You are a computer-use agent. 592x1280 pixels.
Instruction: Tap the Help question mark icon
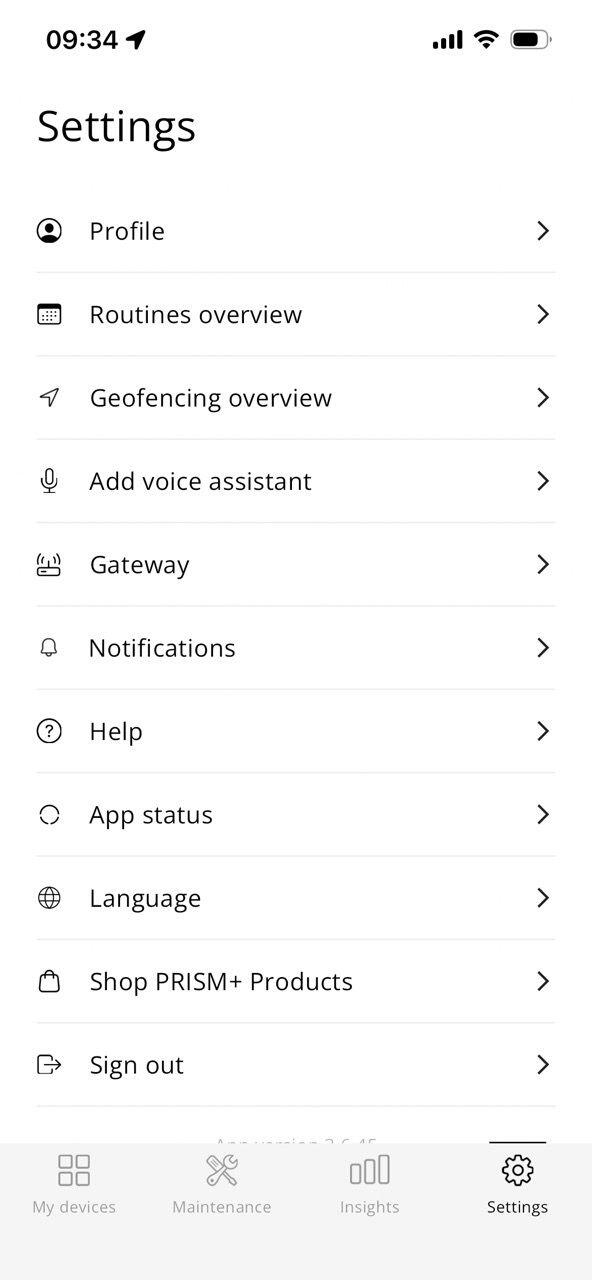pyautogui.click(x=49, y=731)
